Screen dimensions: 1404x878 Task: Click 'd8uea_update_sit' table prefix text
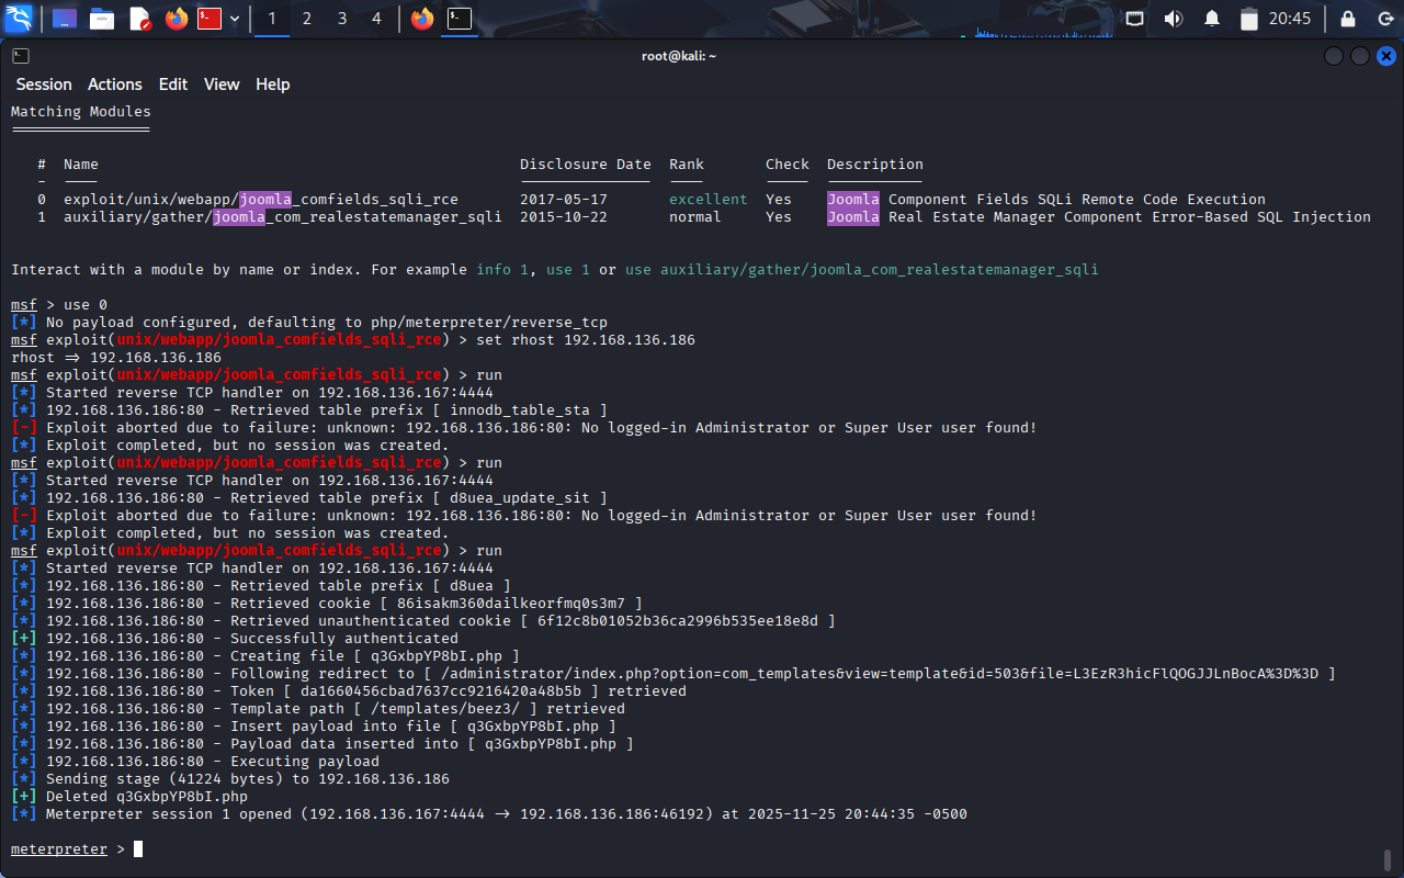[519, 498]
